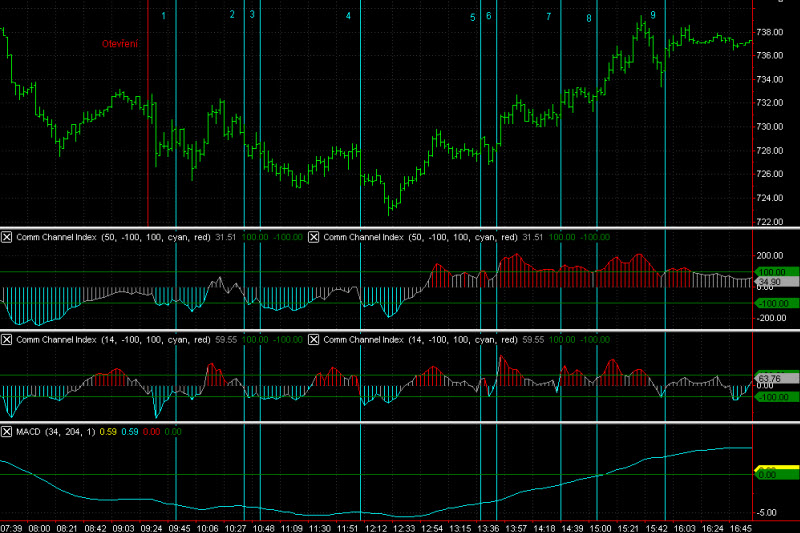Image resolution: width=800 pixels, height=533 pixels.
Task: Close the second Comm Channel Index 14 indicator
Action: click(x=313, y=340)
